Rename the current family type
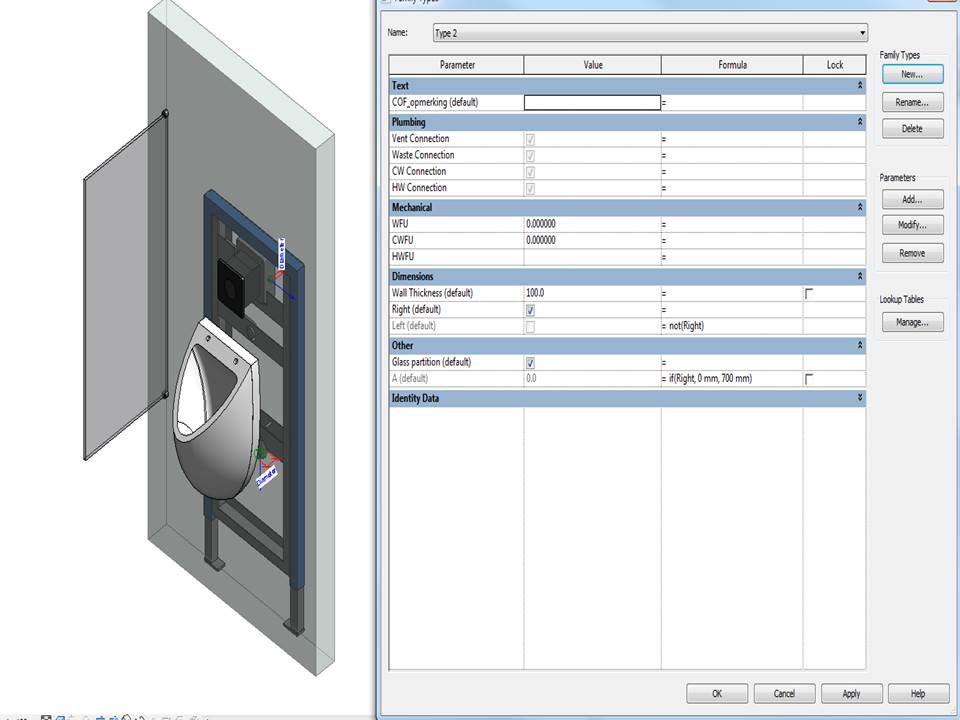Image resolution: width=960 pixels, height=720 pixels. pyautogui.click(x=911, y=101)
